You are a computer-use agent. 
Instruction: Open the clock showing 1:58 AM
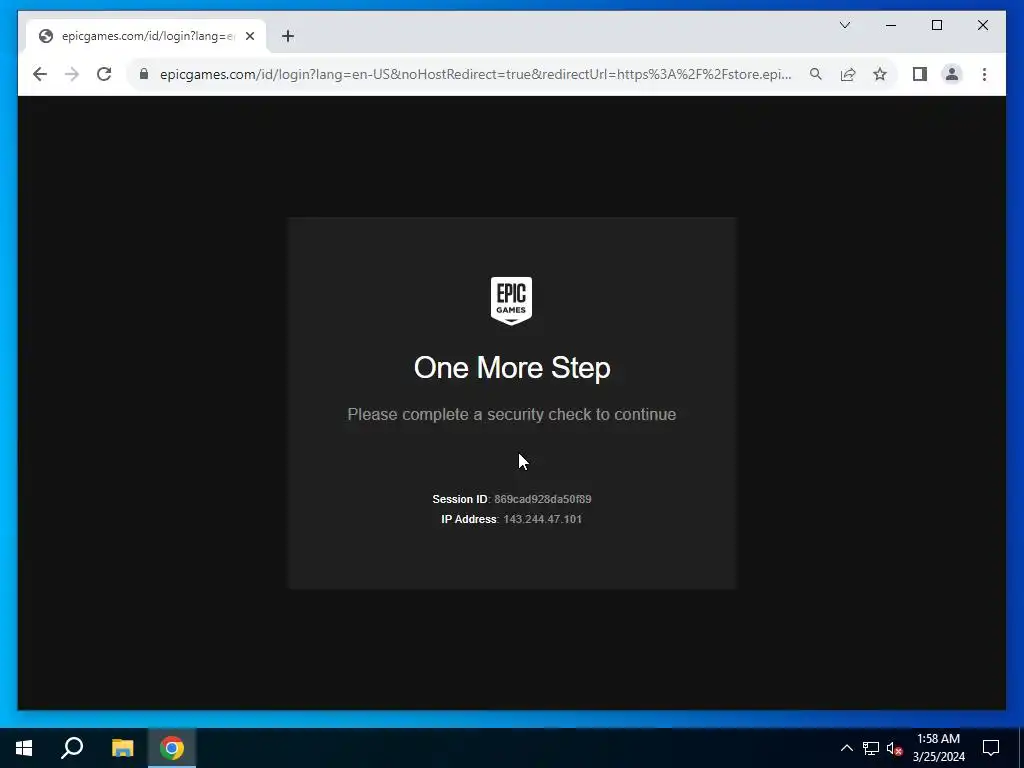click(x=938, y=748)
